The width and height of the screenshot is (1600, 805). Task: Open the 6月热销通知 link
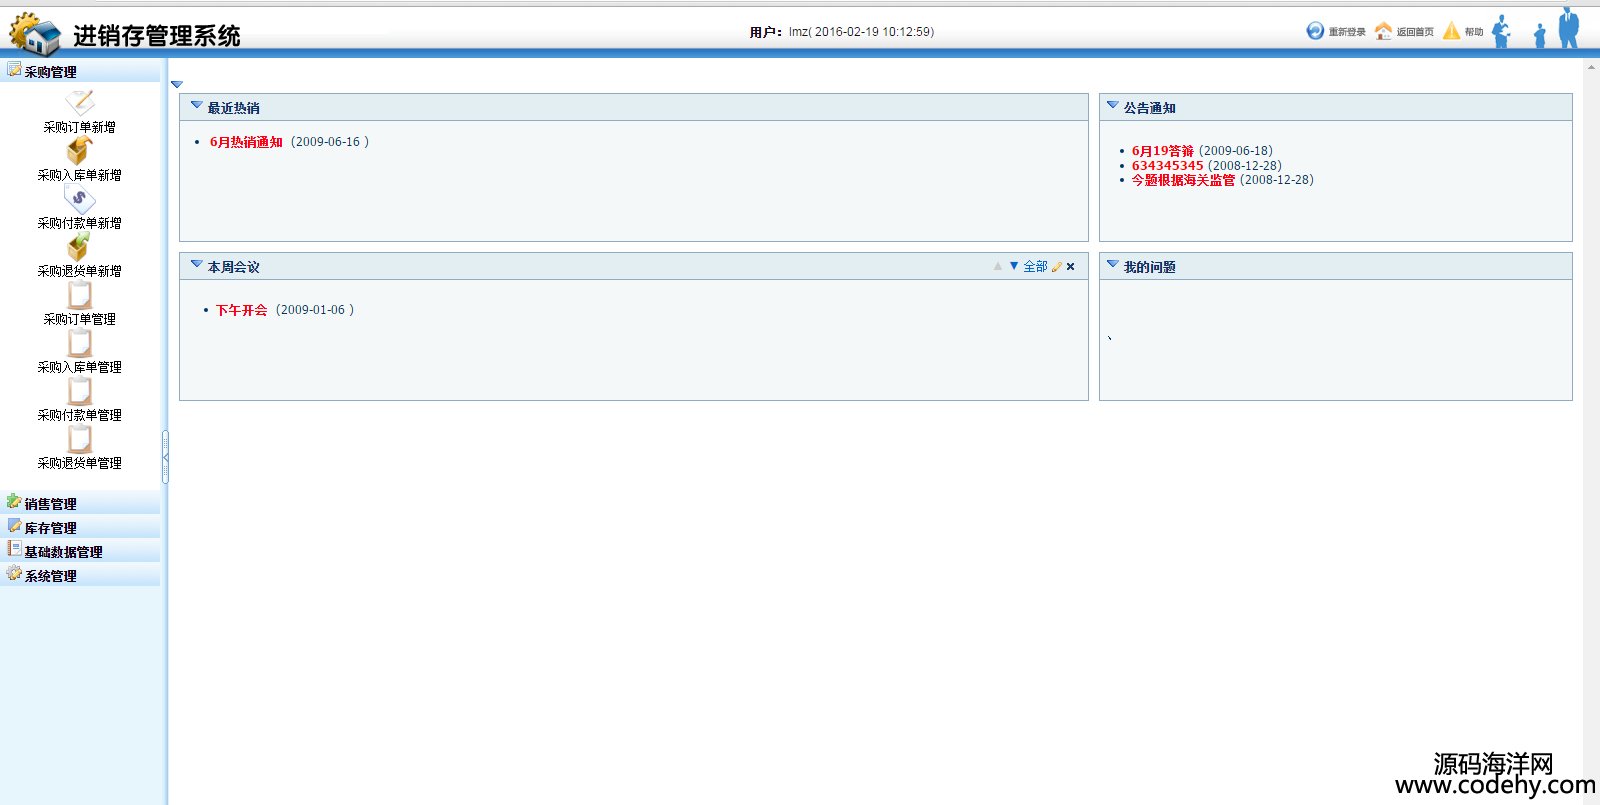(246, 142)
